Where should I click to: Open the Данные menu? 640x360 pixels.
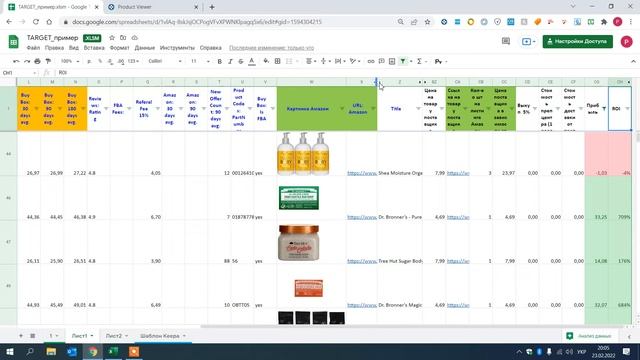pyautogui.click(x=144, y=48)
